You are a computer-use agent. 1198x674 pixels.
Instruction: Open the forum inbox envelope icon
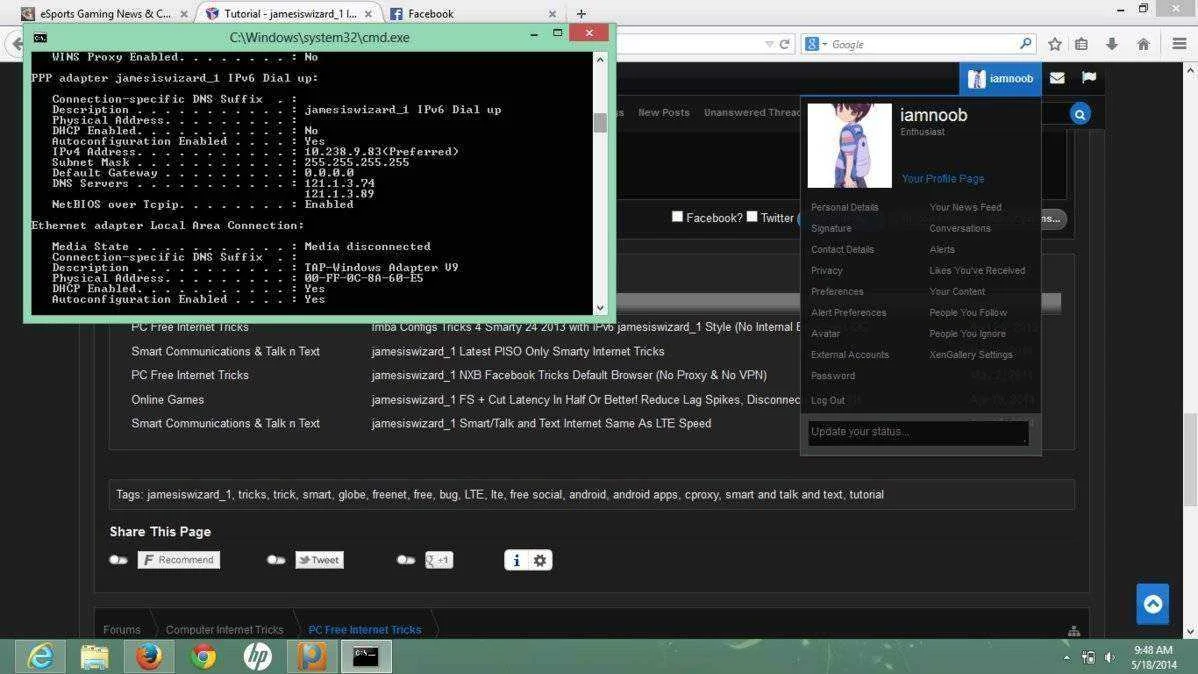[1057, 78]
